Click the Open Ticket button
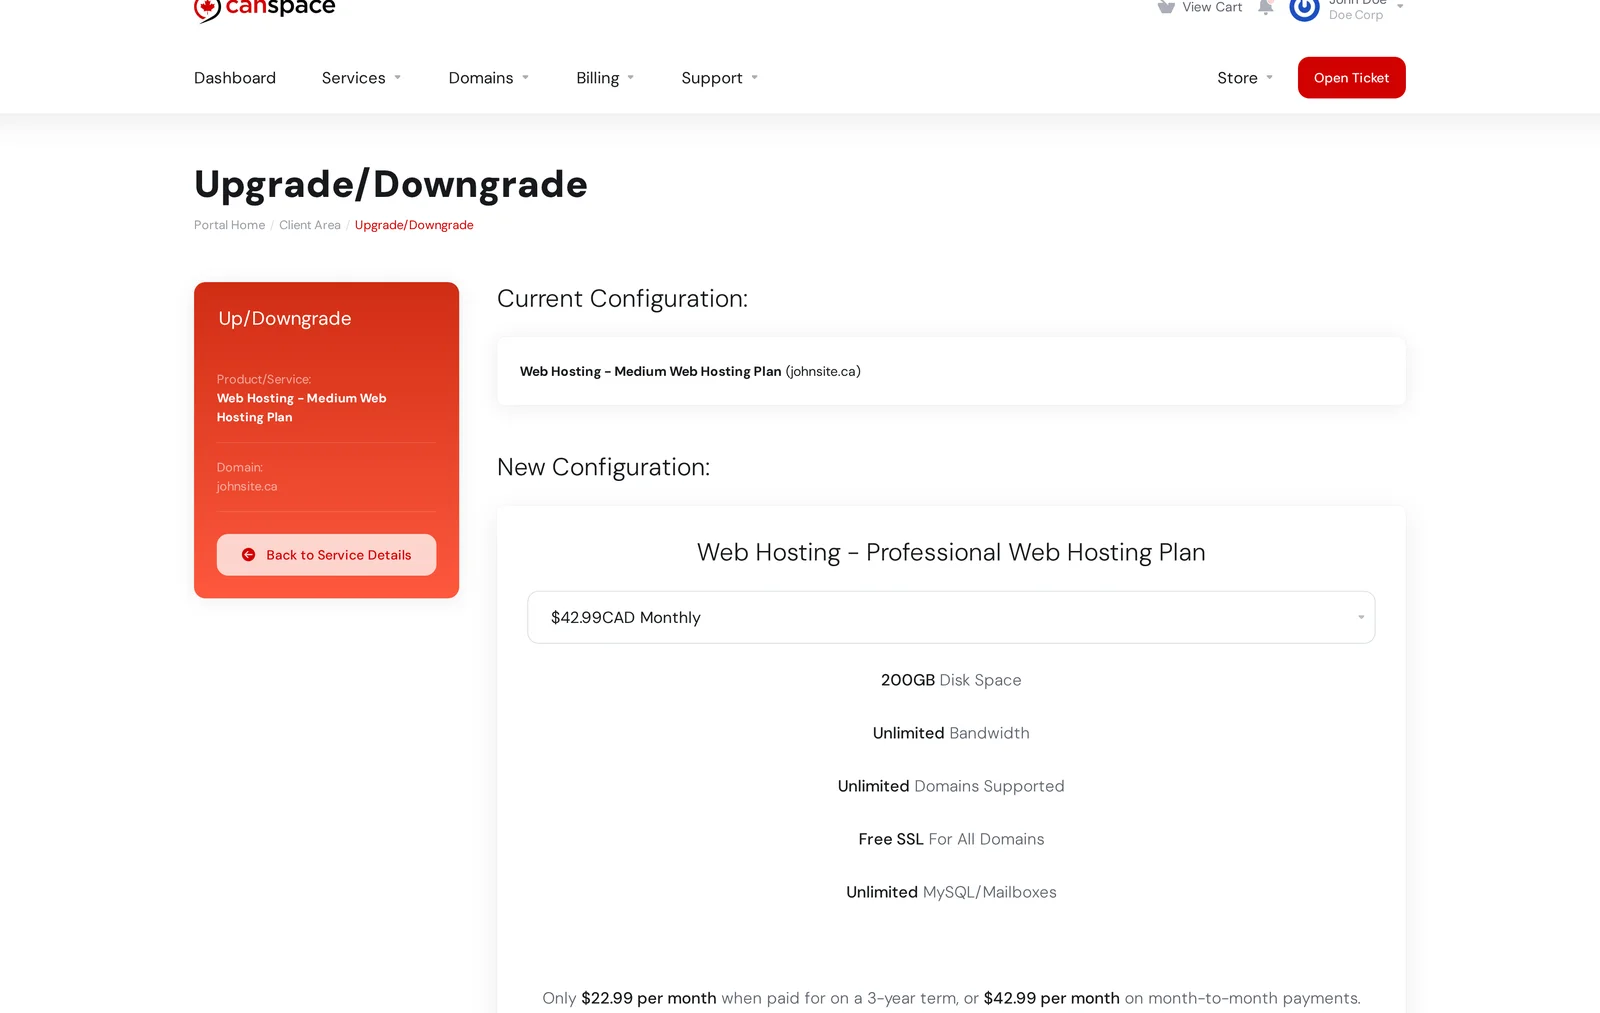Image resolution: width=1600 pixels, height=1013 pixels. coord(1352,78)
